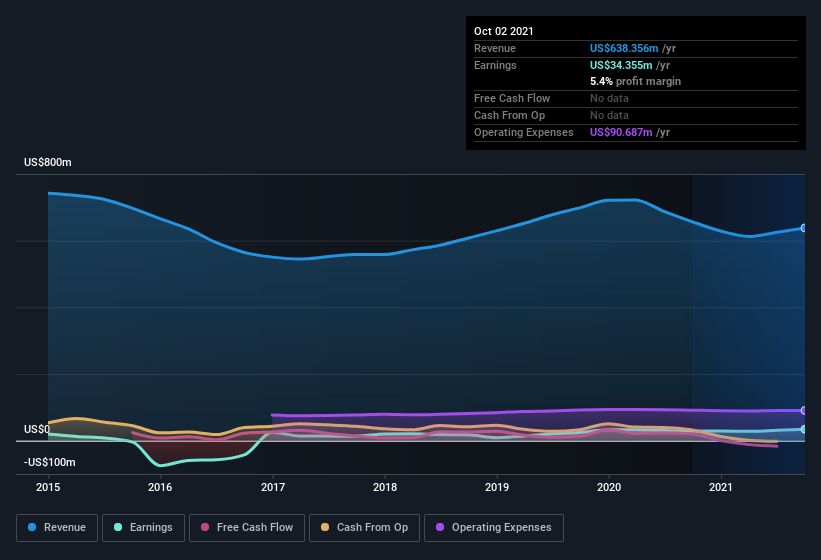Toggle the Free Cash Flow legend button
The image size is (821, 560).
[247, 528]
